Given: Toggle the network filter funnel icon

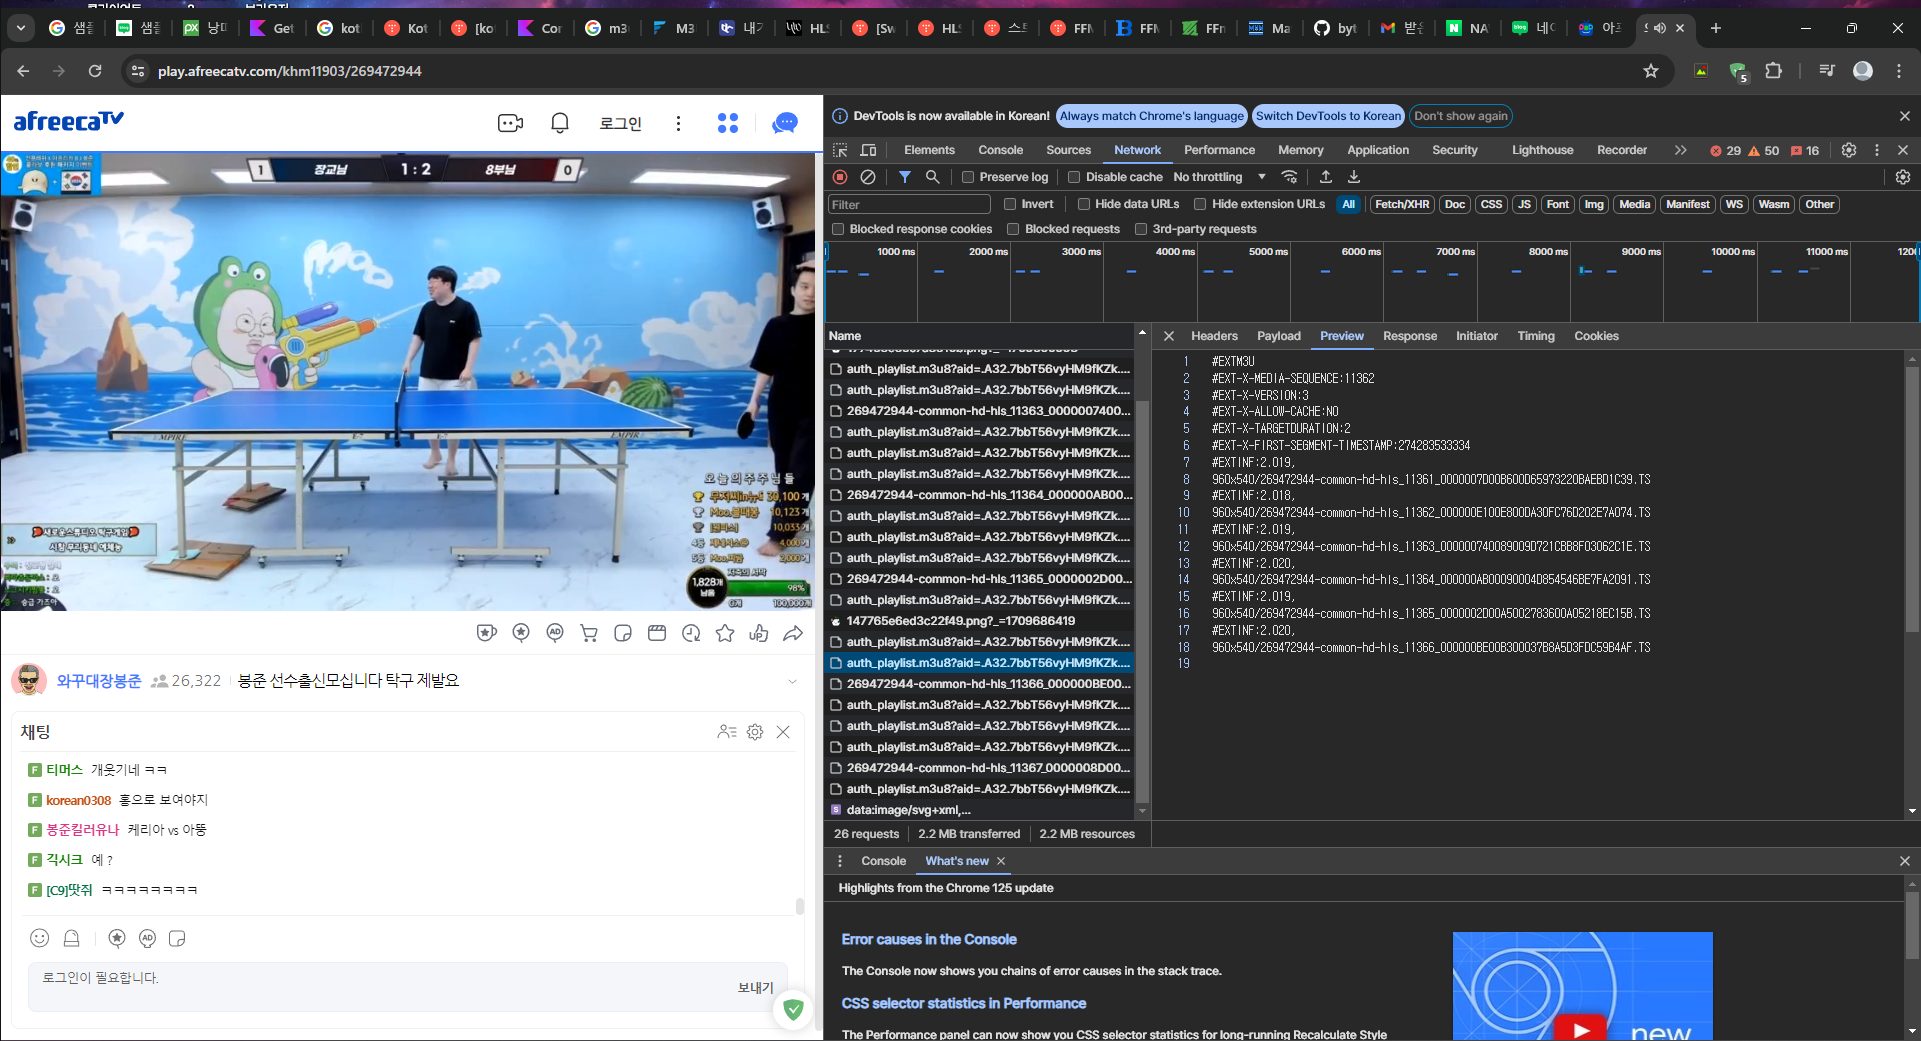Looking at the screenshot, I should (x=904, y=177).
